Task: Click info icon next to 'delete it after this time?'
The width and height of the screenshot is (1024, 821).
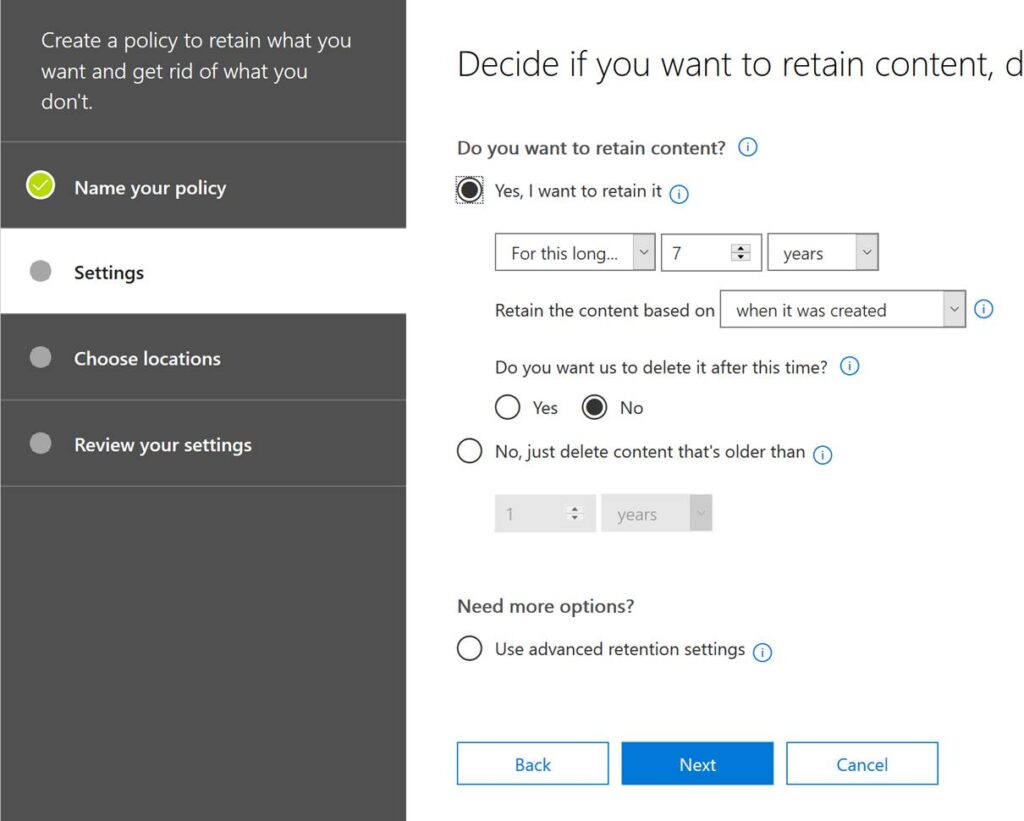Action: coord(849,366)
